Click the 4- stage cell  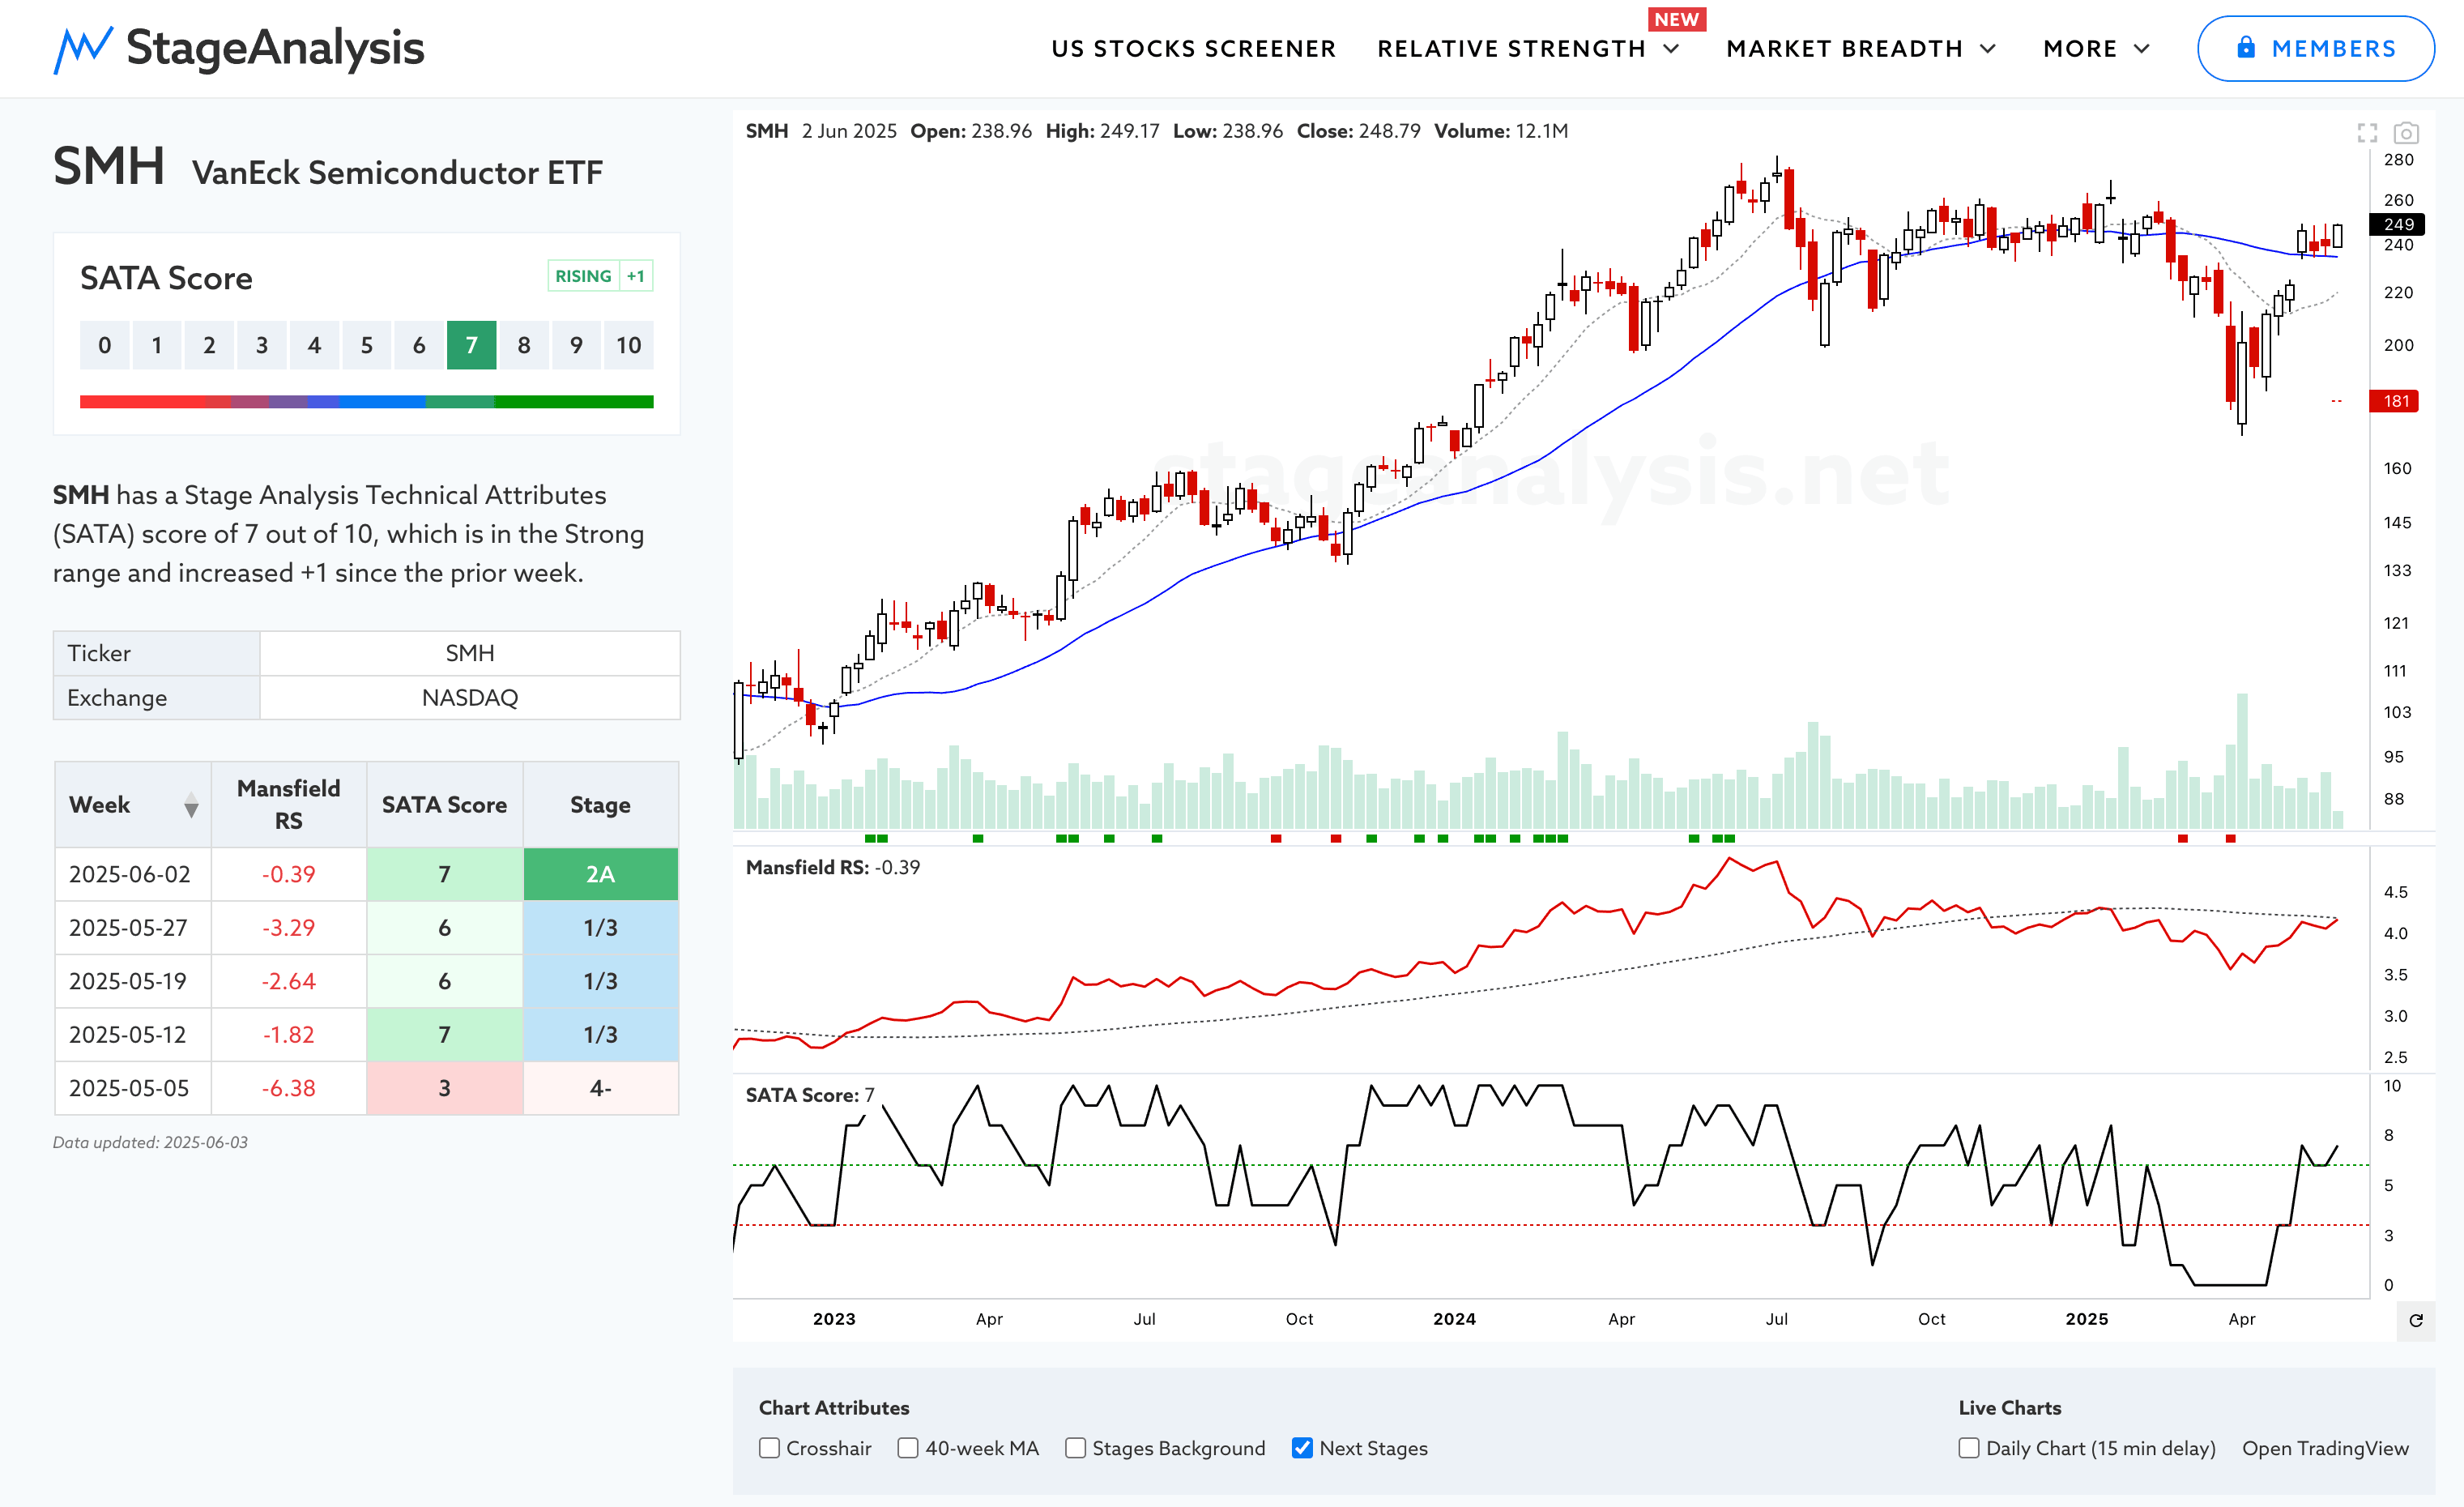pyautogui.click(x=600, y=1088)
